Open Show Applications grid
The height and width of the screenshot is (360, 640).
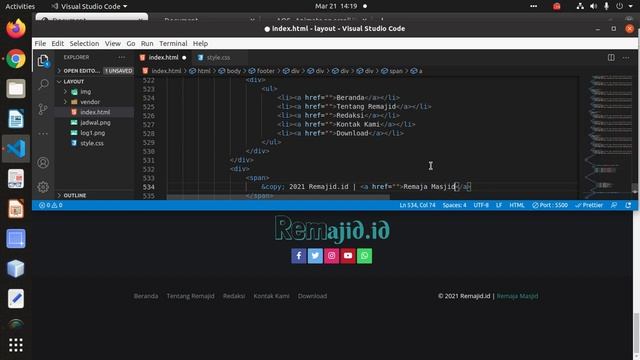[x=16, y=345]
